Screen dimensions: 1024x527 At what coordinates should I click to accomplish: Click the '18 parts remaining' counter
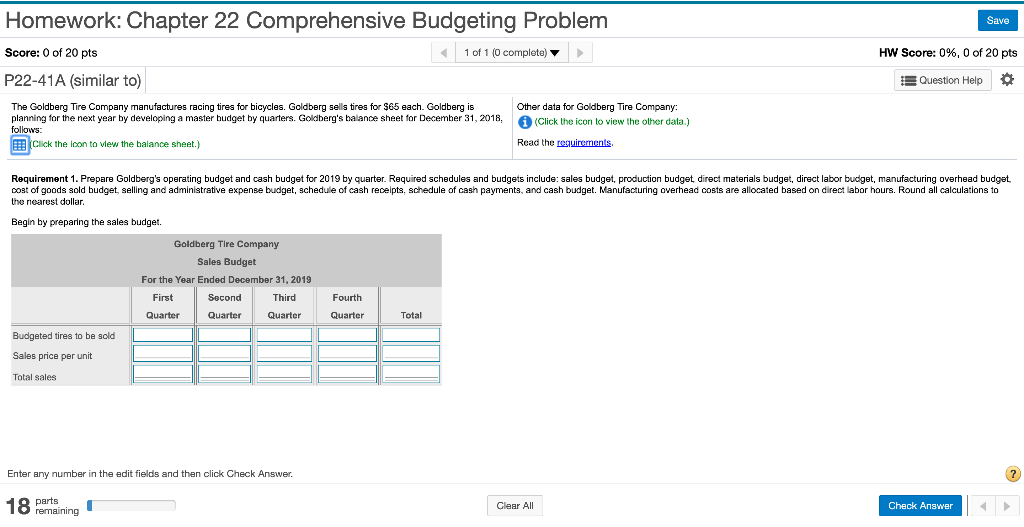tap(42, 505)
